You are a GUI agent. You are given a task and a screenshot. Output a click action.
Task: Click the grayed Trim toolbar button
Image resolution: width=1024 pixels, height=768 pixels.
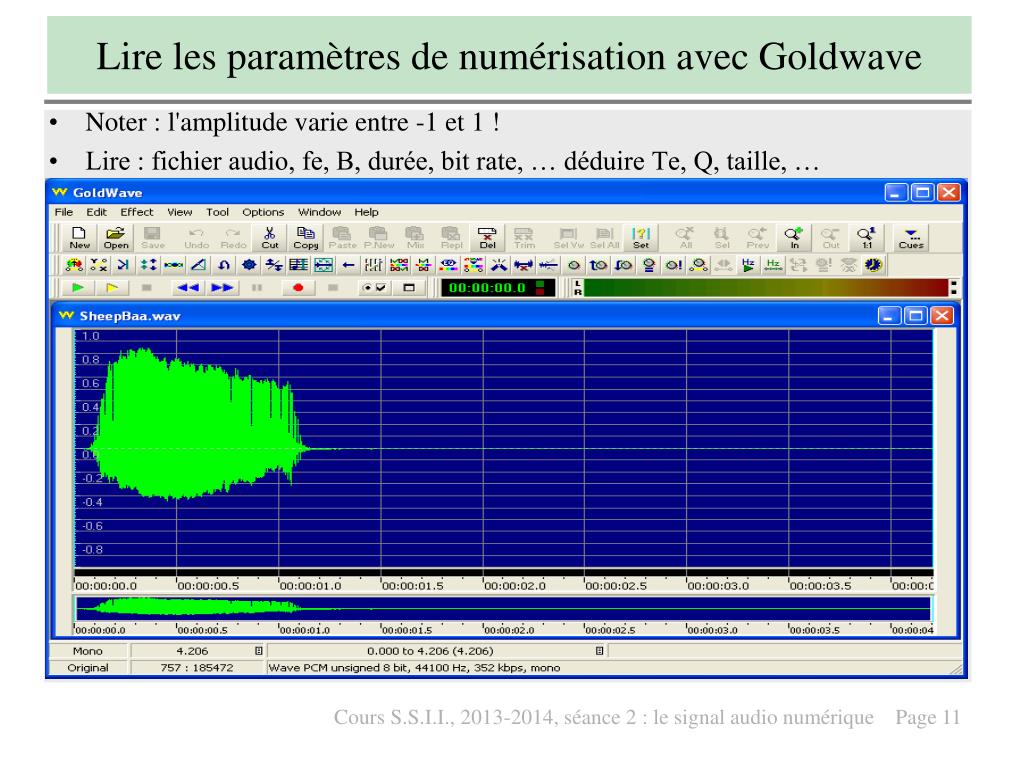click(x=524, y=238)
